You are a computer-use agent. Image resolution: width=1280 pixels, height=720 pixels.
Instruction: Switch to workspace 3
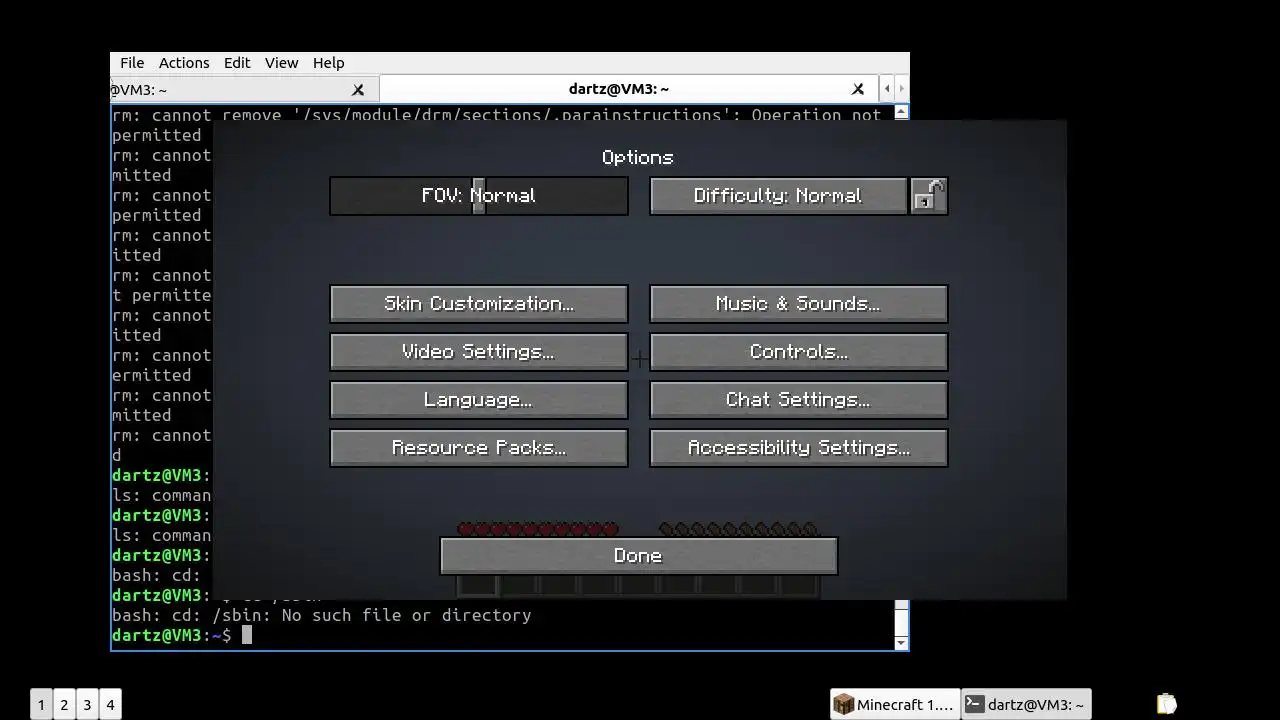pos(87,705)
